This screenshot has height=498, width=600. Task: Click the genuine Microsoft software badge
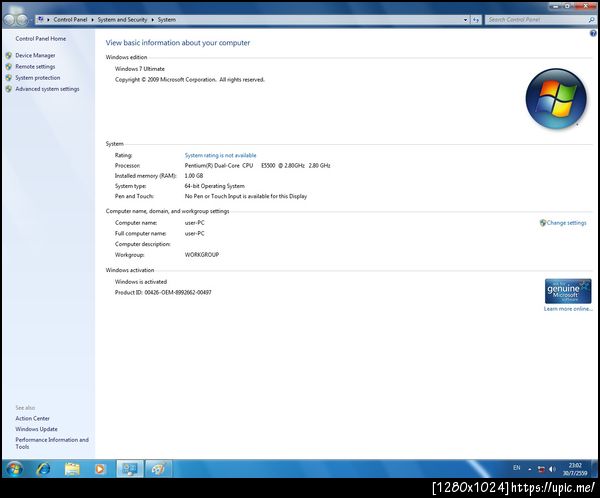(568, 291)
